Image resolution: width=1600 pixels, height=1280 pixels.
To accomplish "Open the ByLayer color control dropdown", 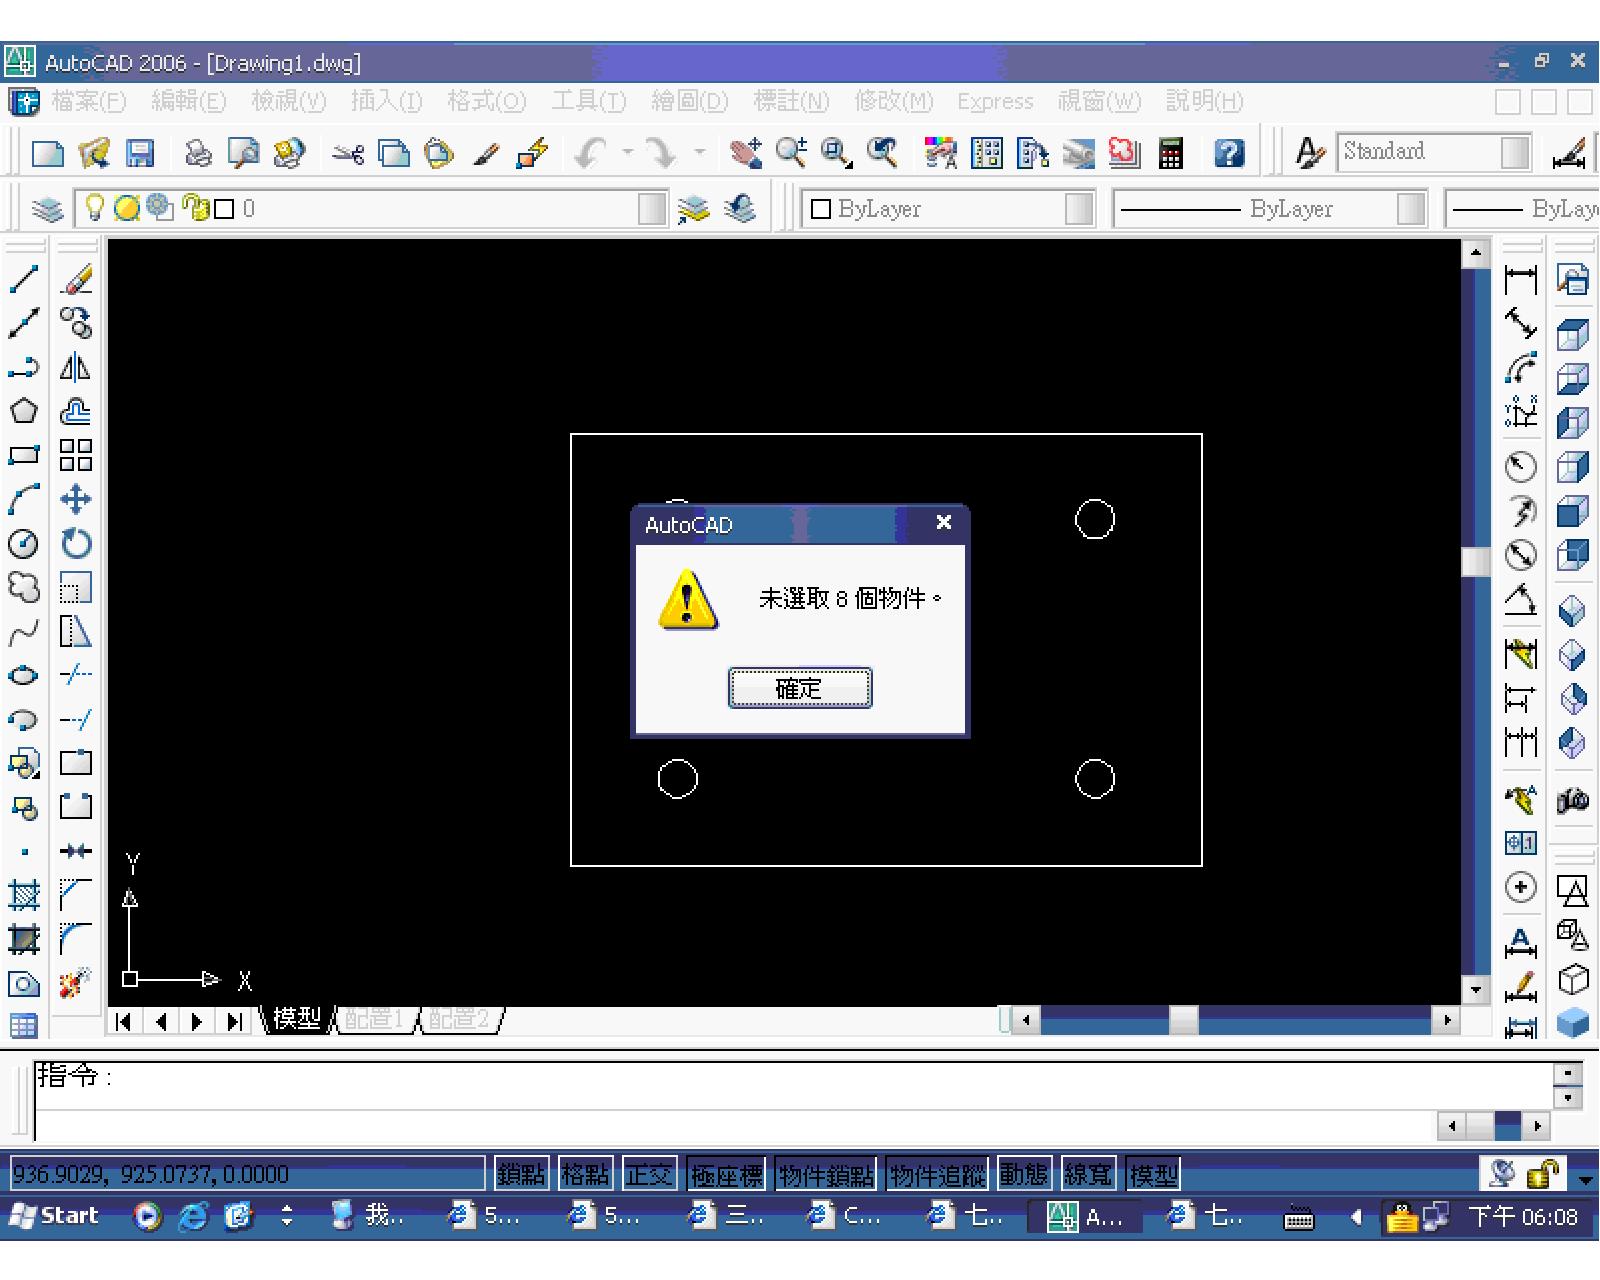I will [1079, 209].
